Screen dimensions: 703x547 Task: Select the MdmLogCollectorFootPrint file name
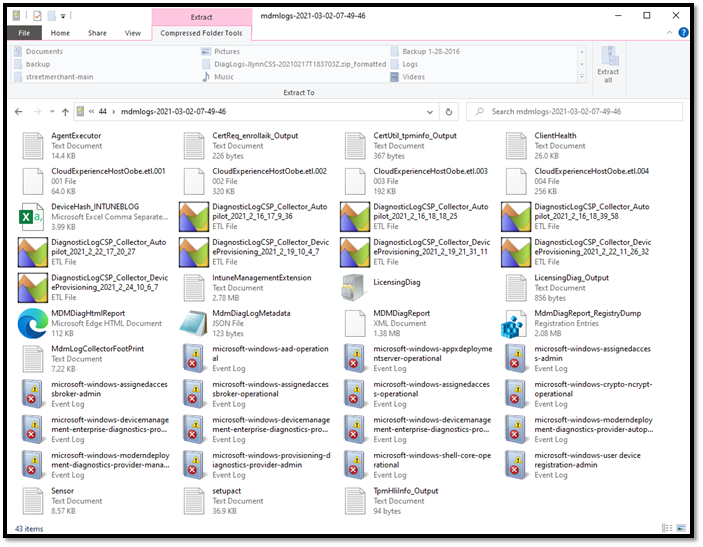coord(98,348)
